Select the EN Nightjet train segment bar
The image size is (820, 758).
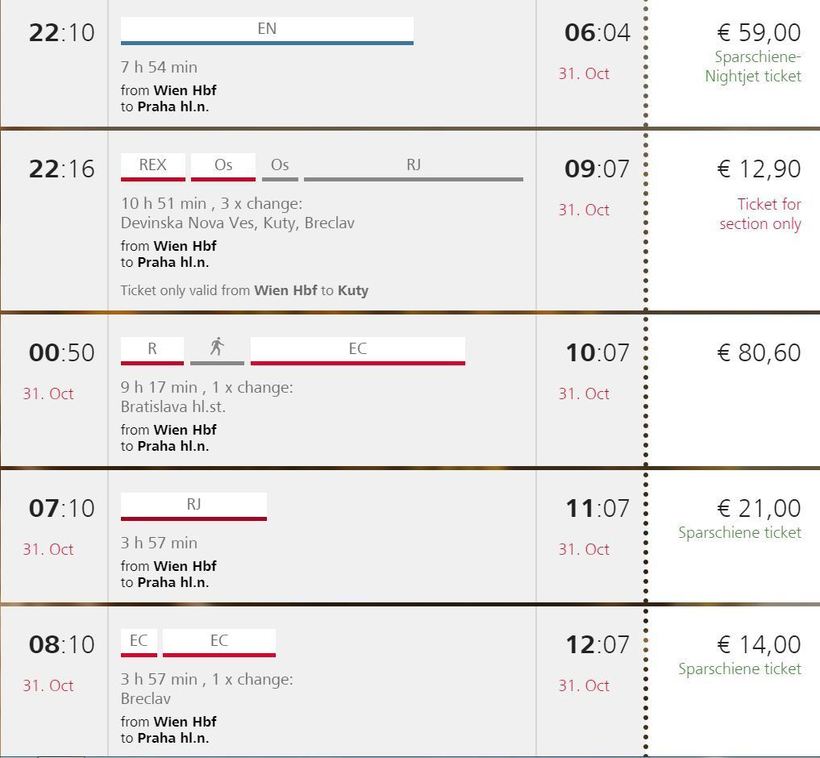coord(267,30)
